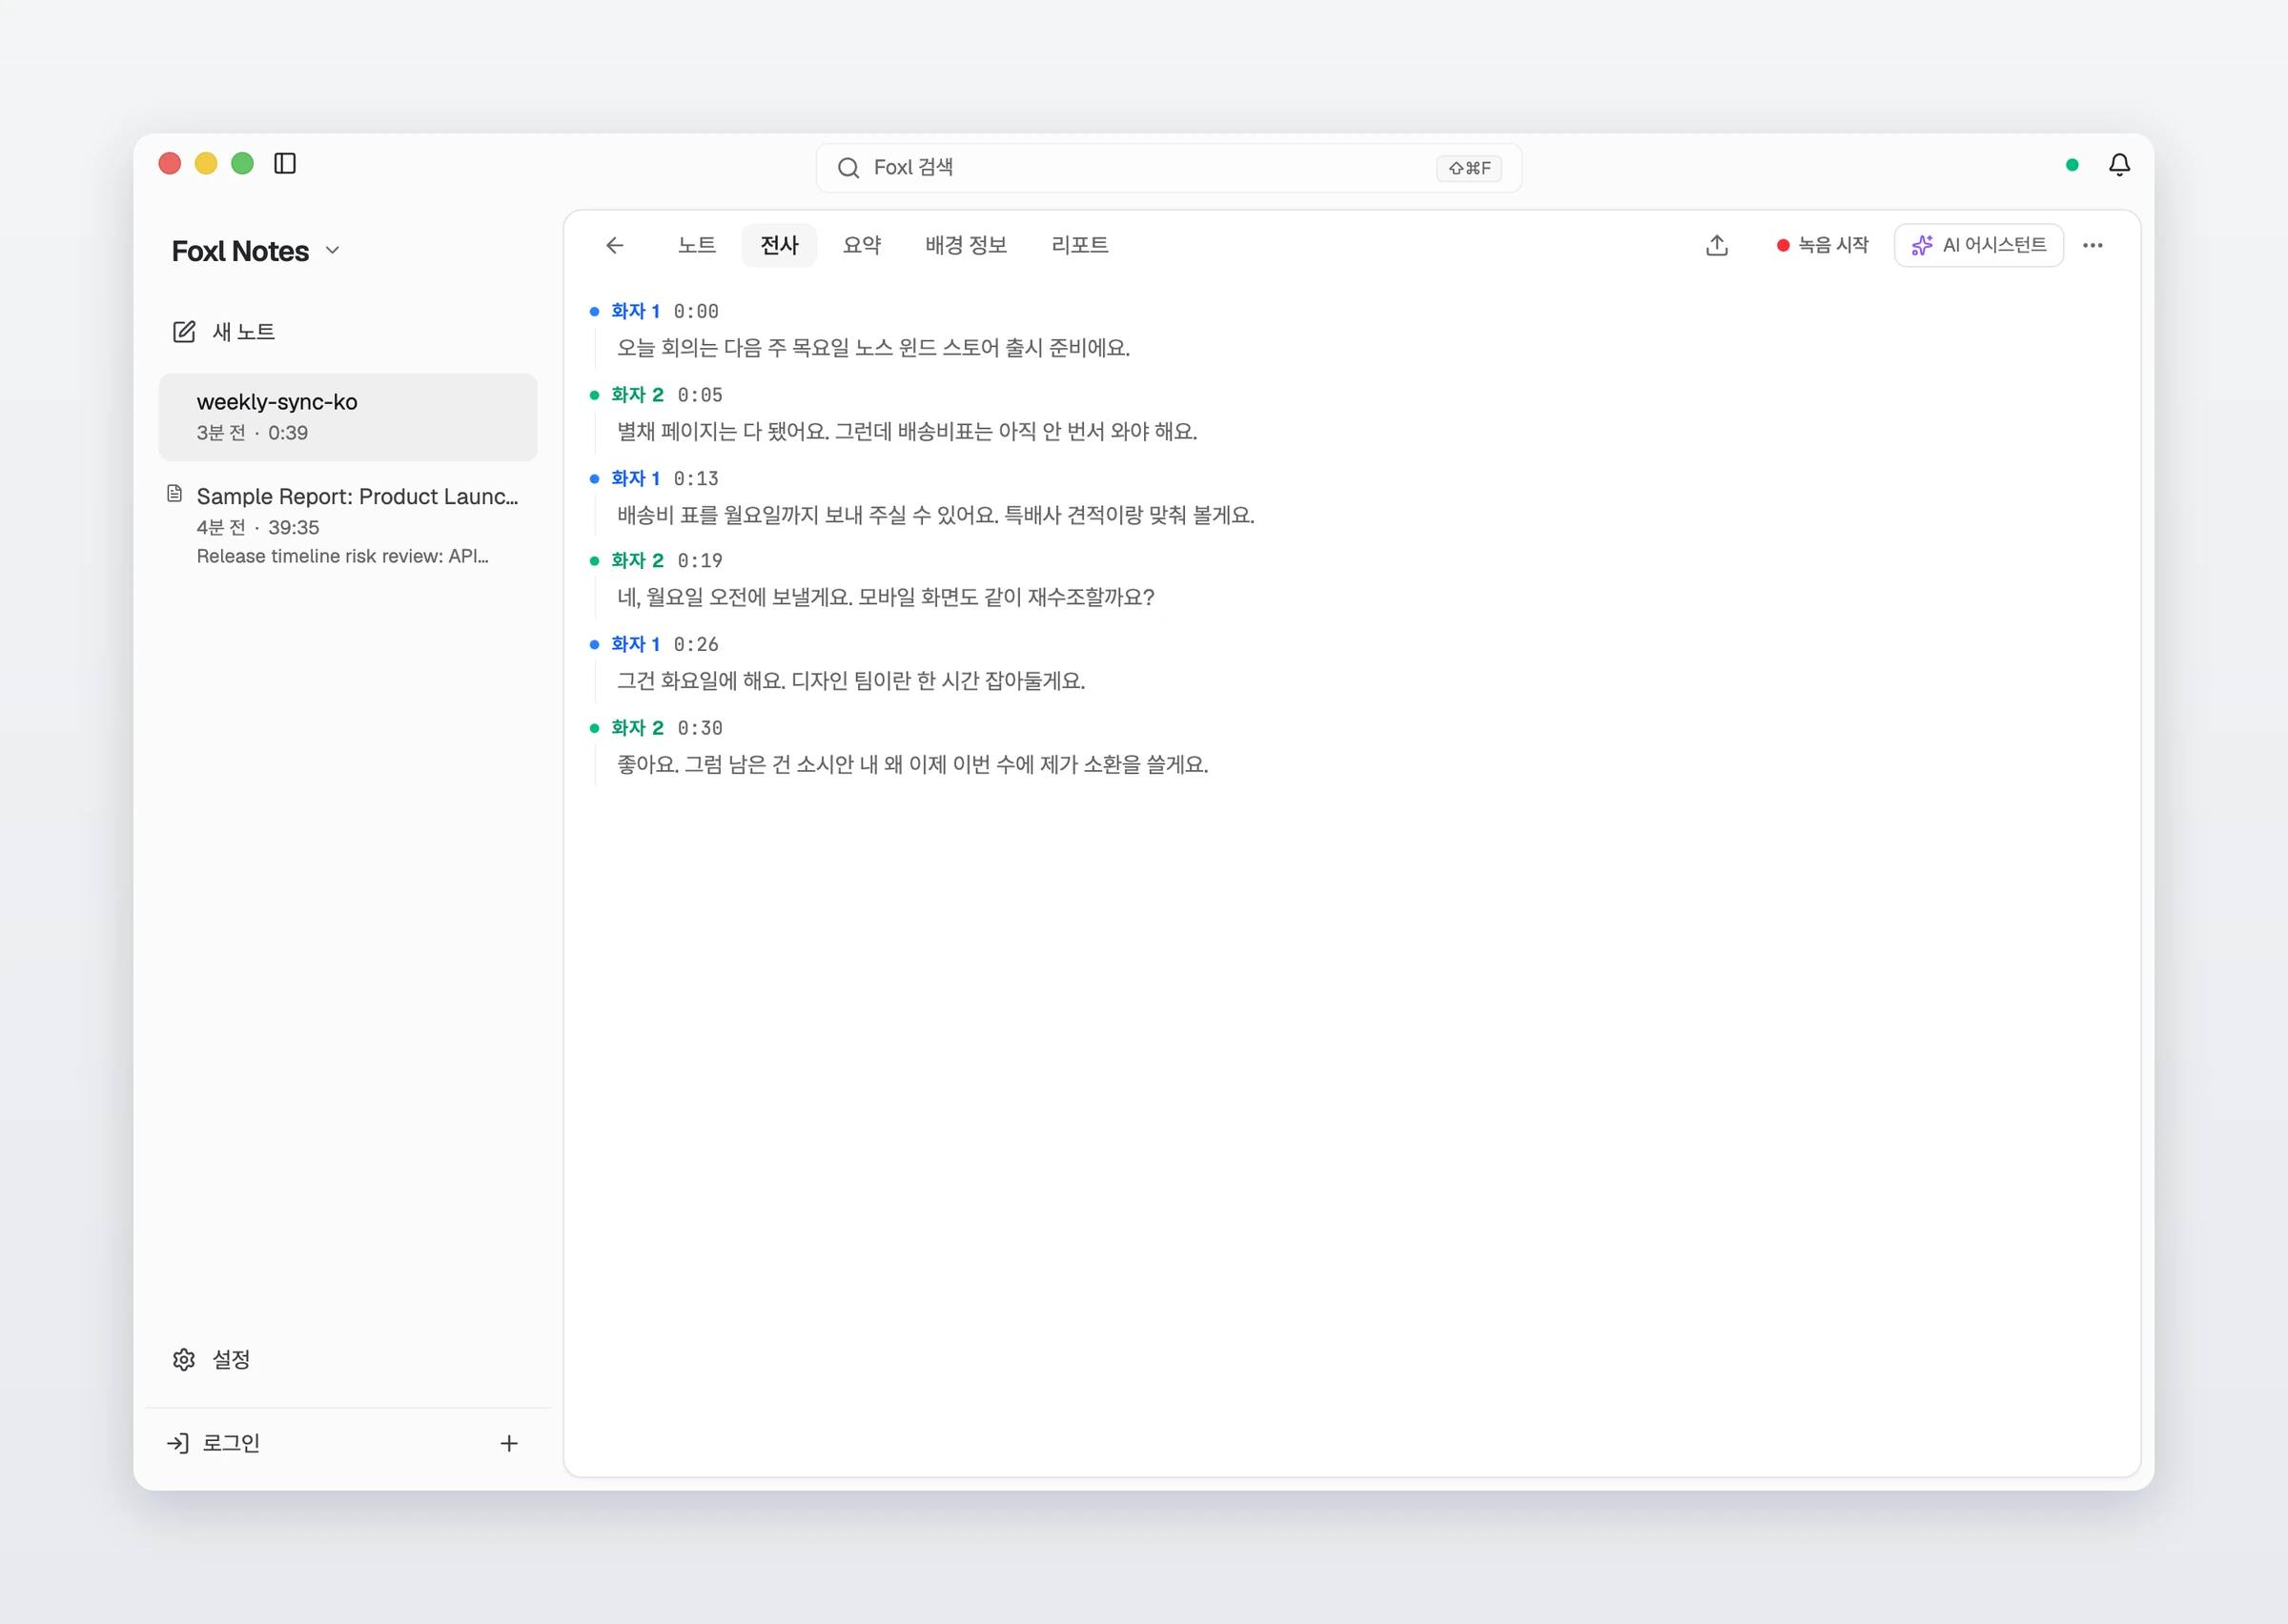2288x1624 pixels.
Task: Click the 0:26 timestamp
Action: coord(696,645)
